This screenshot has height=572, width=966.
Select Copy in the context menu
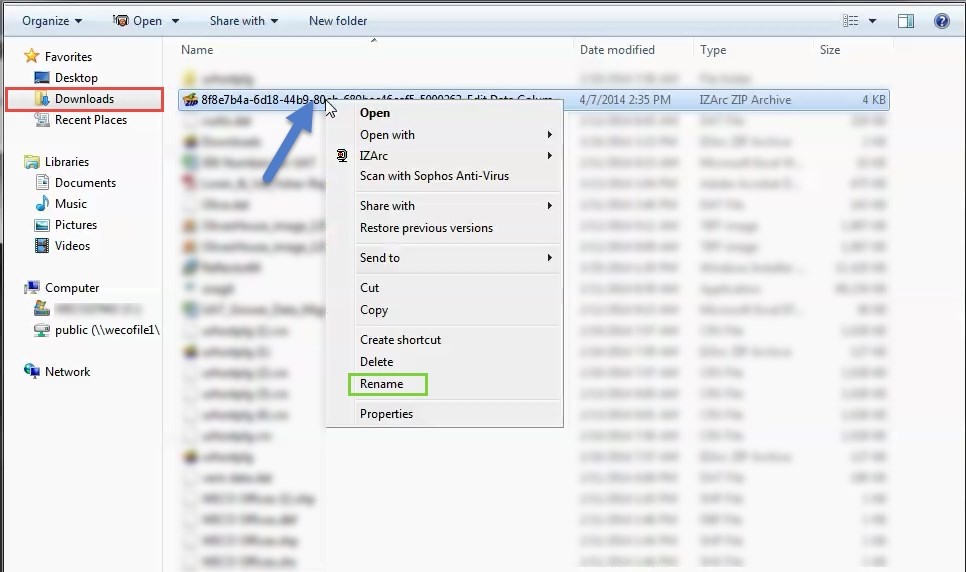(x=374, y=310)
